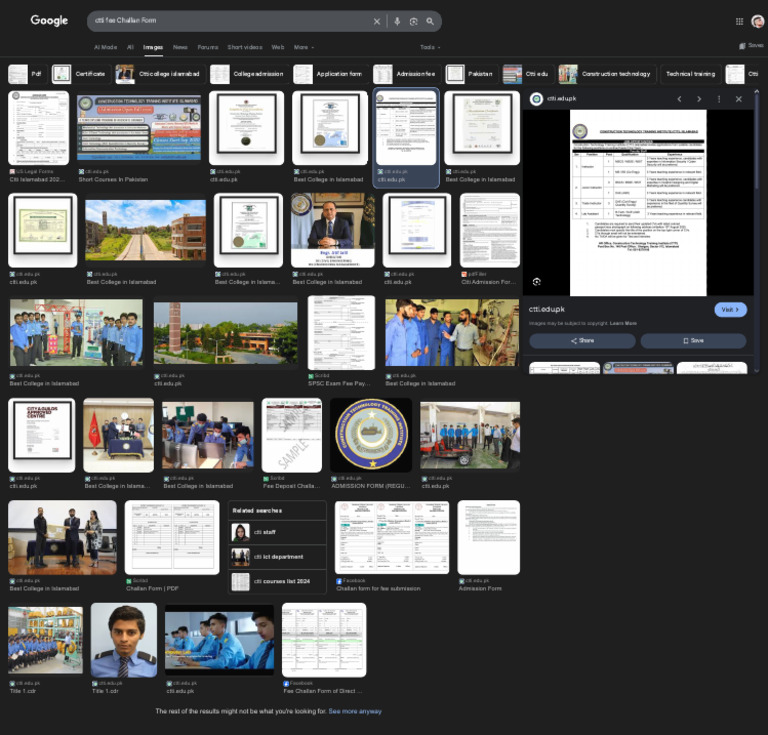
Task: Filter by Pakistan chip
Action: pos(472,74)
